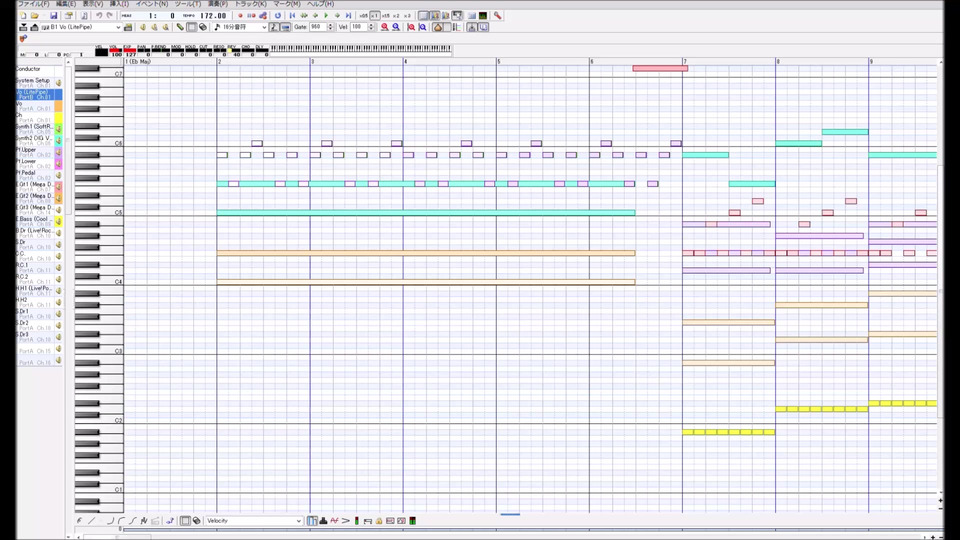Click the tempo value 172.00
Viewport: 960px width, 540px height.
click(213, 15)
